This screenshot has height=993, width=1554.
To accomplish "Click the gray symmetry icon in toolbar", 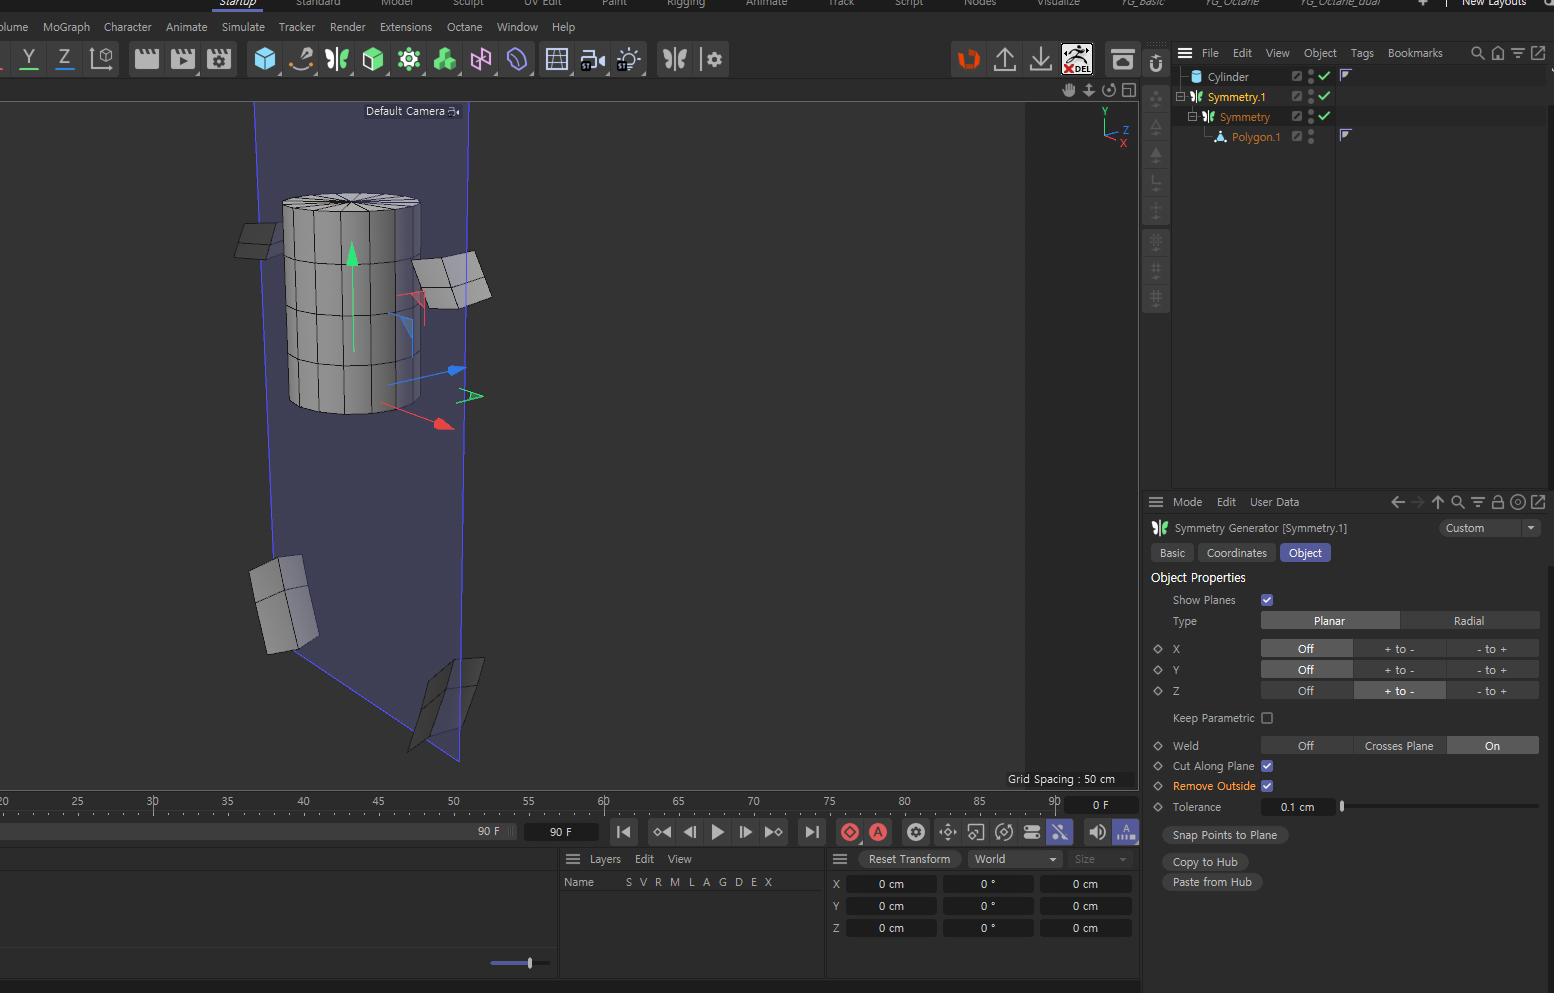I will [675, 59].
